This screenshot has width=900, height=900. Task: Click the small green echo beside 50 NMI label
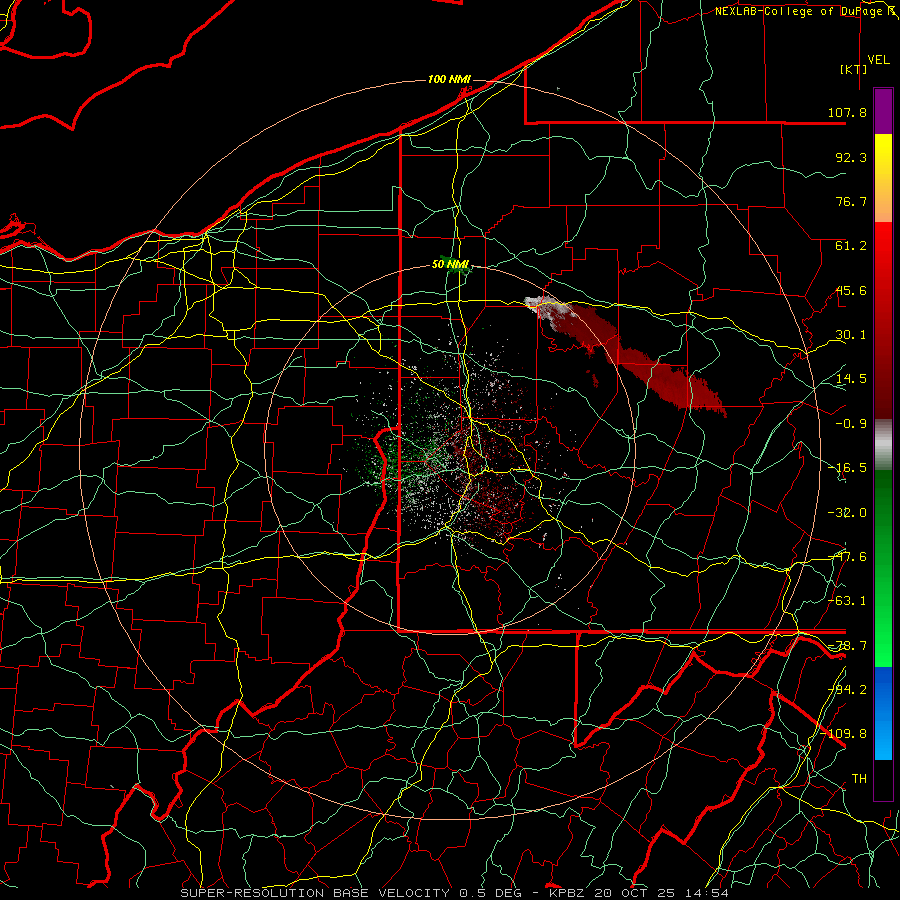pos(455,266)
